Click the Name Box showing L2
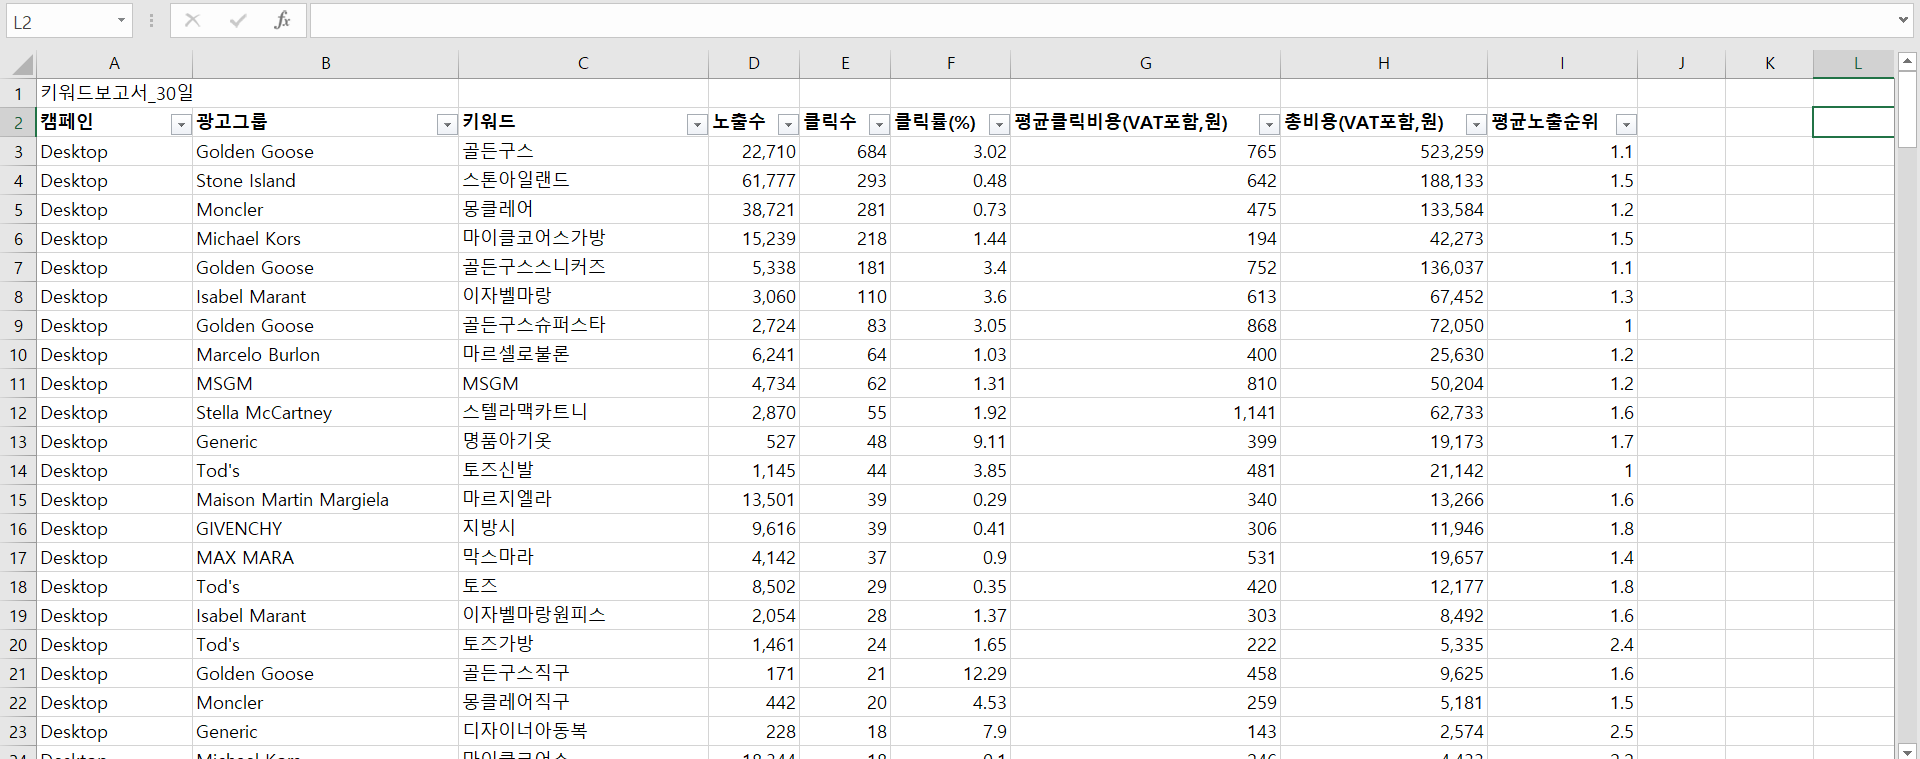1920x759 pixels. 60,21
